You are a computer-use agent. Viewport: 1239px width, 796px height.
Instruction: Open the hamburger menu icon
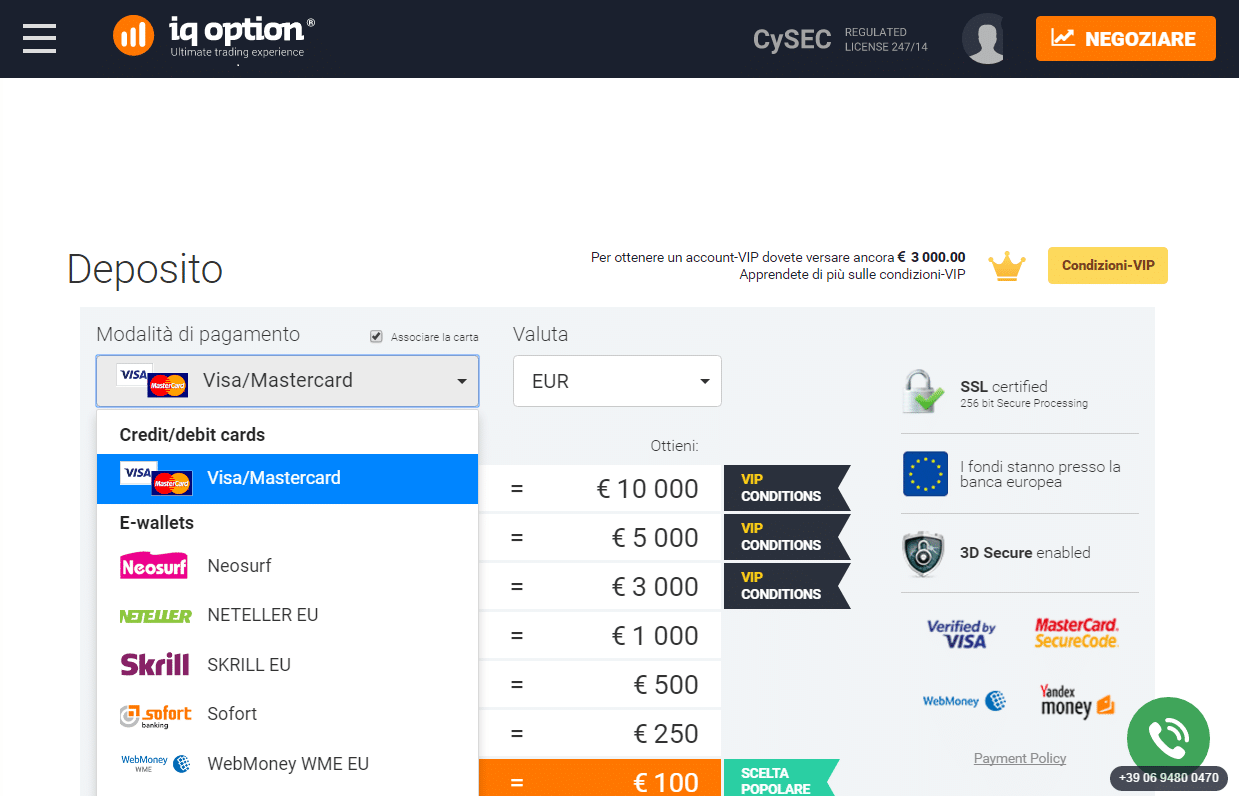(x=39, y=38)
